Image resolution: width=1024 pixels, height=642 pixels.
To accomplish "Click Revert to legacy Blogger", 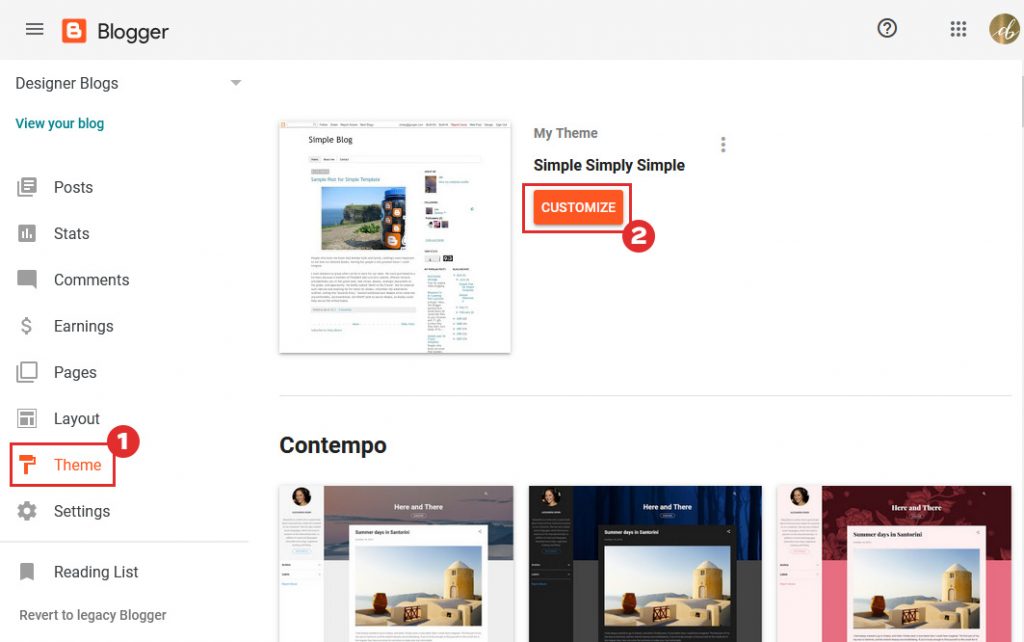I will (x=91, y=615).
